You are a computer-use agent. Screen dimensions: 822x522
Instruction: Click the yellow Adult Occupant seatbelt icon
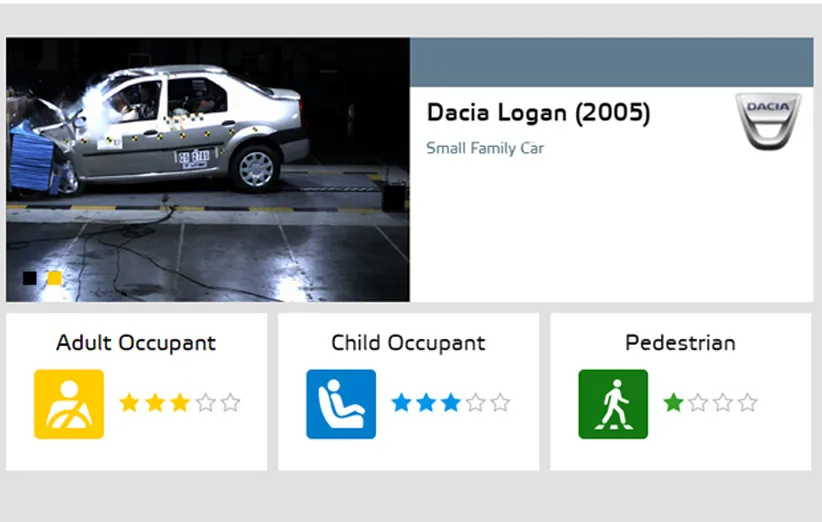tap(68, 404)
